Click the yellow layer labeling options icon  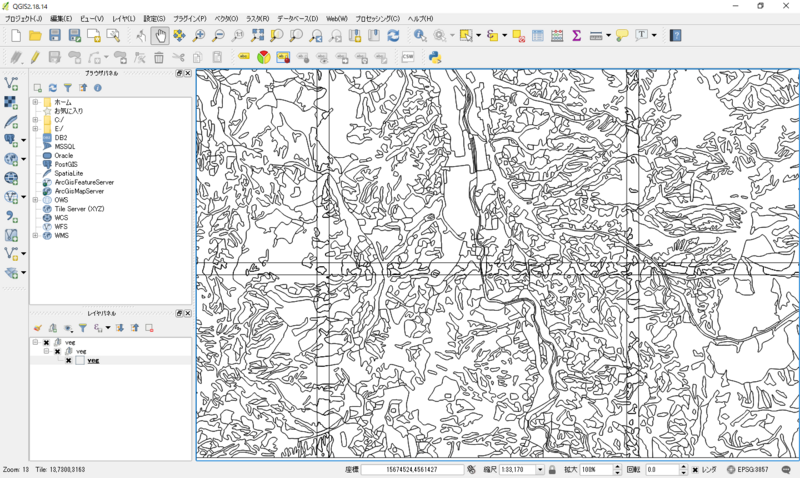[x=244, y=57]
